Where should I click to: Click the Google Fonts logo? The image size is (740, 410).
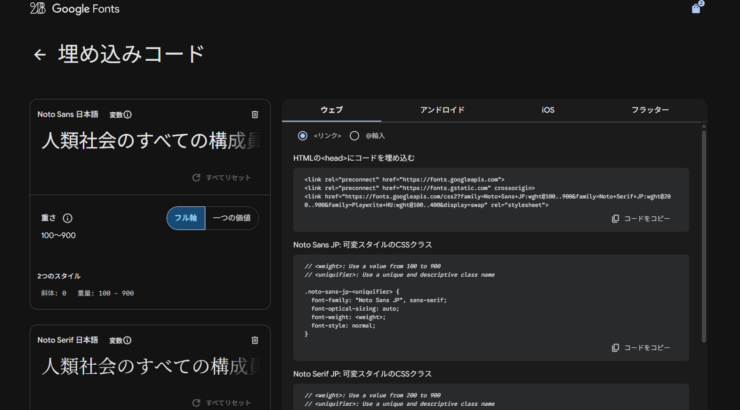point(75,8)
